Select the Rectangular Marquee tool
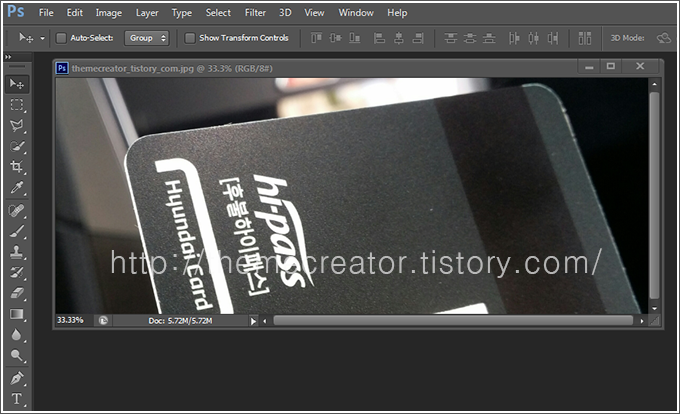 (17, 104)
